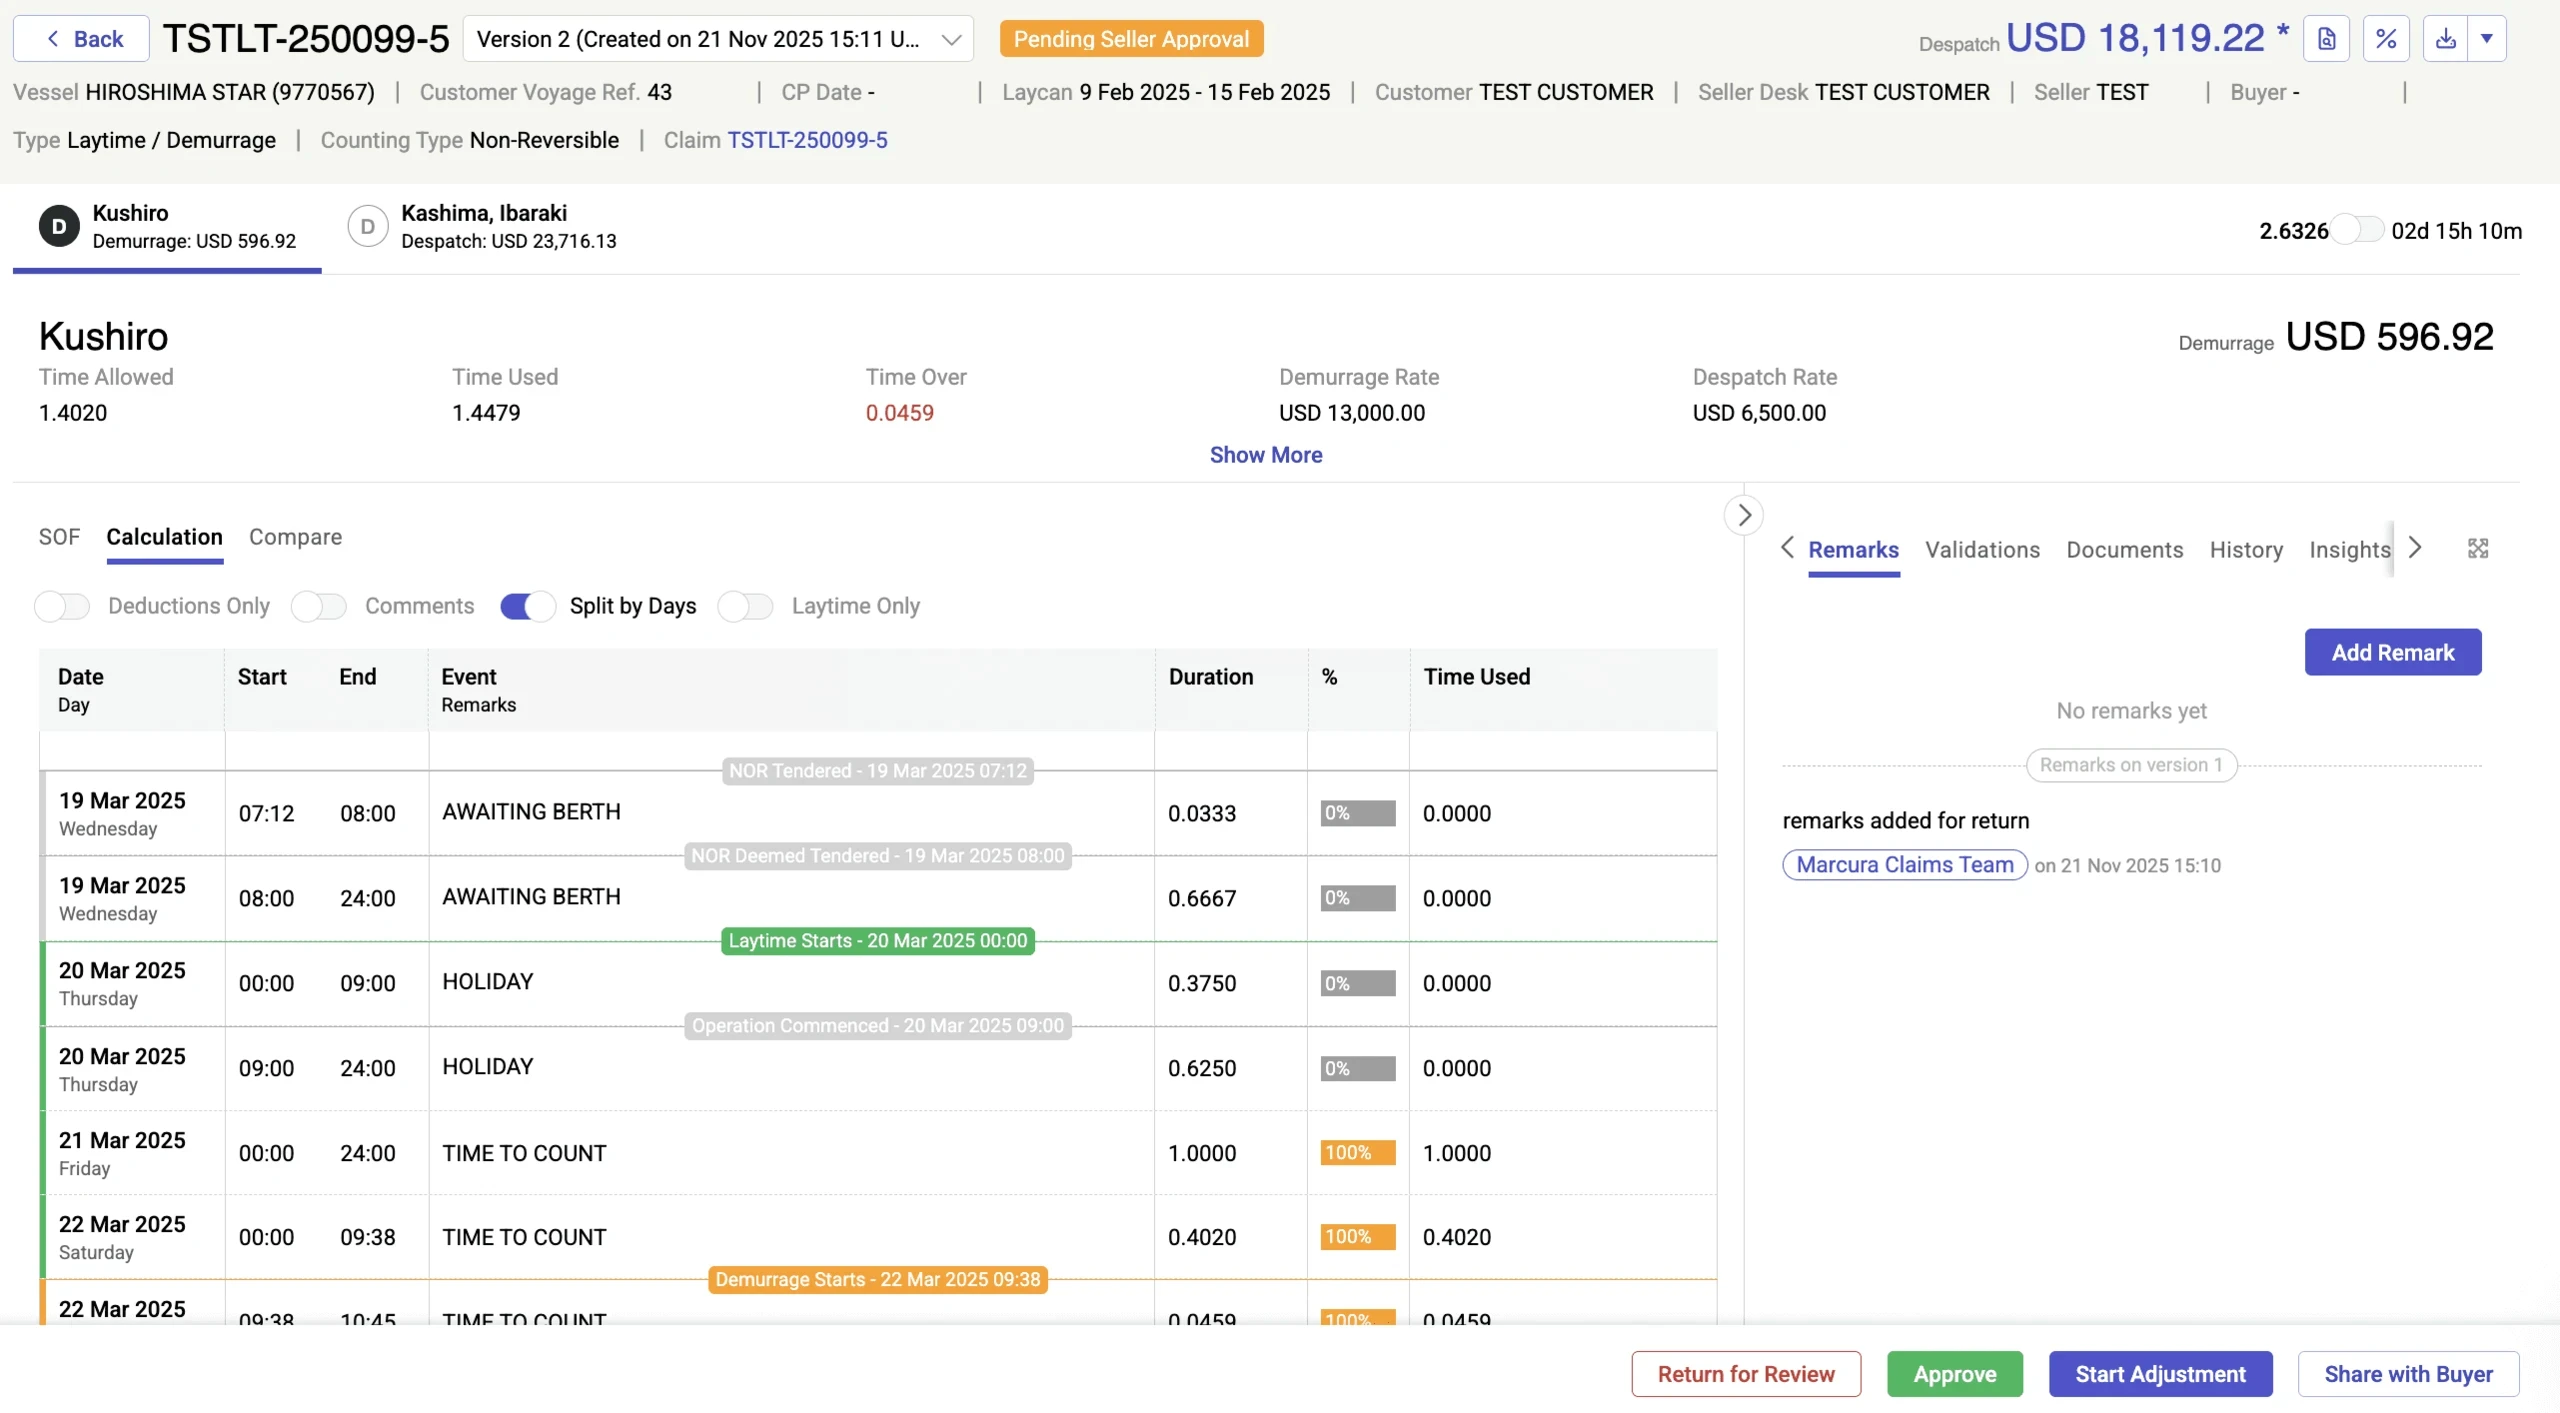Click the percent icon button
This screenshot has width=2560, height=1413.
[2386, 39]
